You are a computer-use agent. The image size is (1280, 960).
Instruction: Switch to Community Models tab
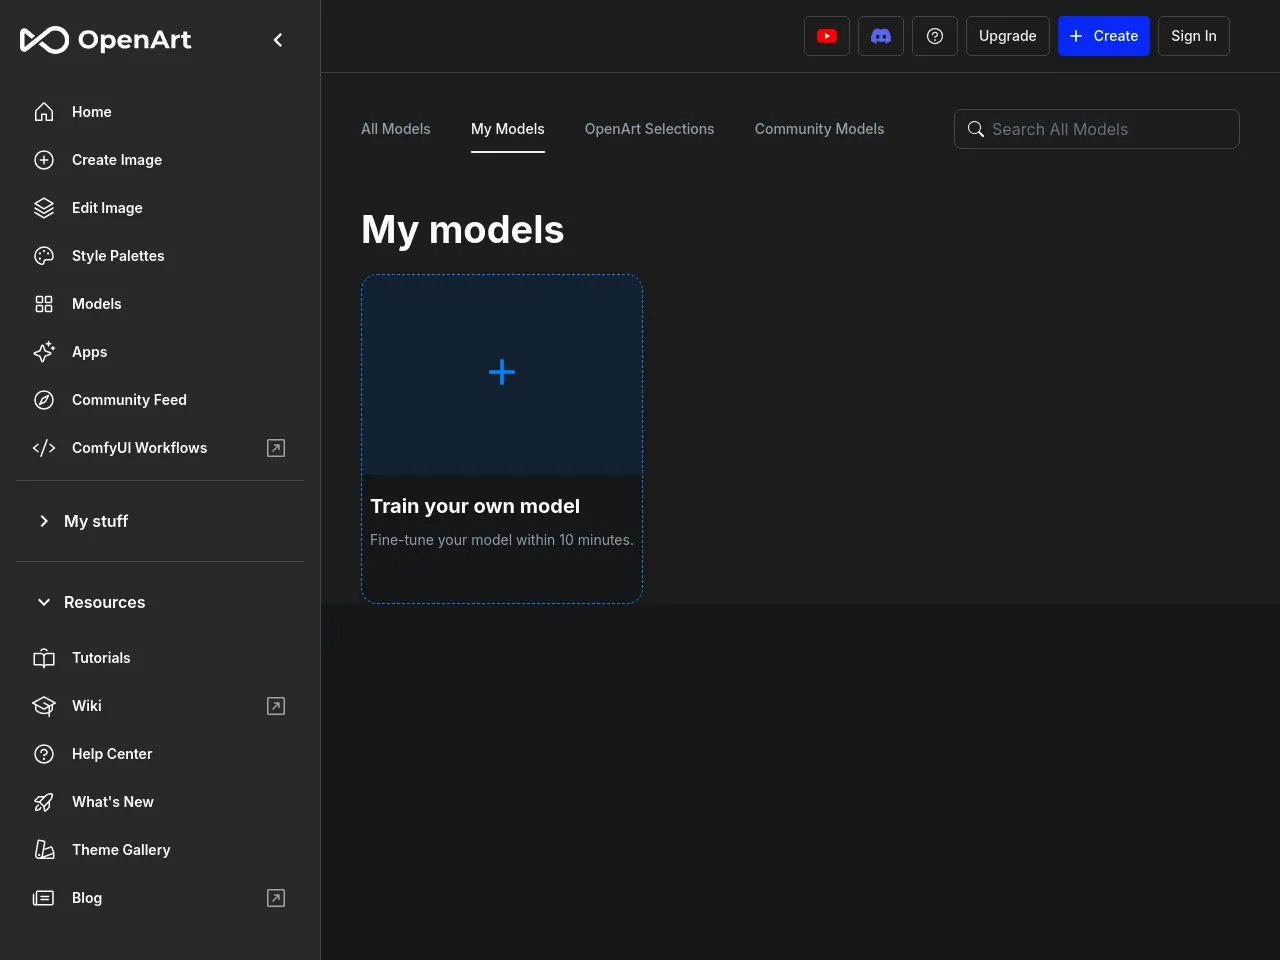click(819, 129)
